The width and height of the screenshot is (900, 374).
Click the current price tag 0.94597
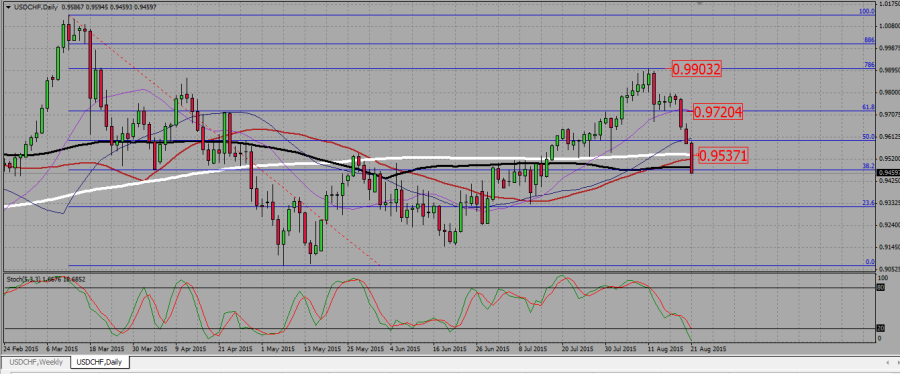pyautogui.click(x=888, y=171)
